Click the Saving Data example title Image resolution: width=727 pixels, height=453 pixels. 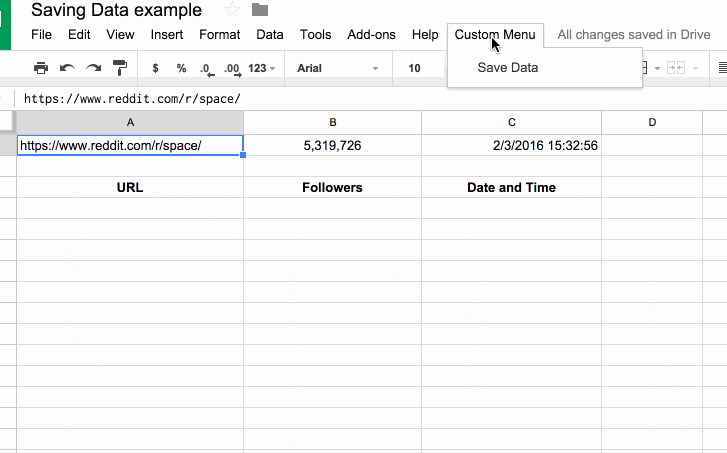(116, 10)
